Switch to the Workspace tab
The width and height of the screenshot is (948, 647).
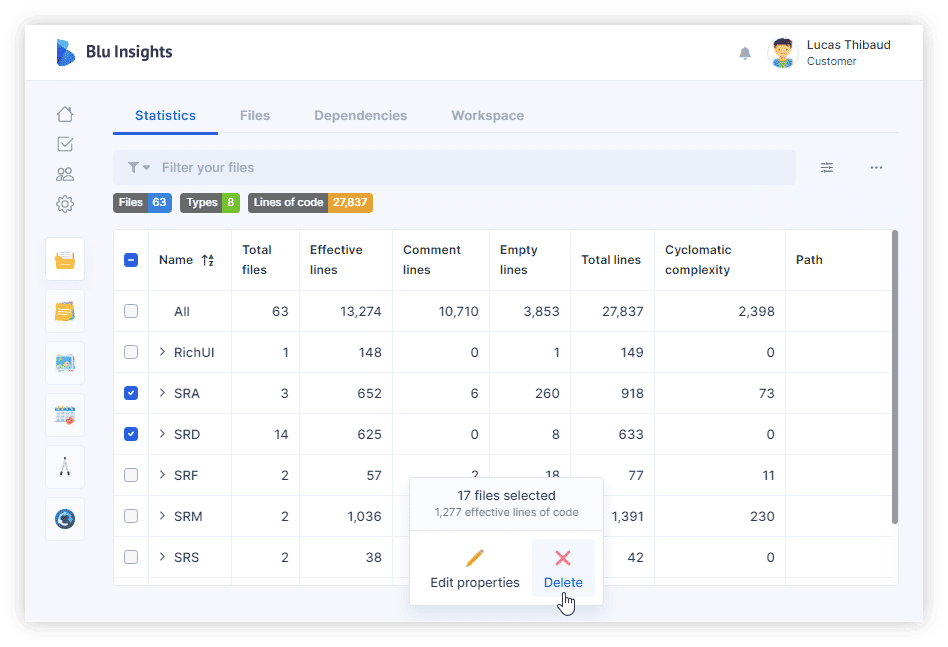[487, 115]
